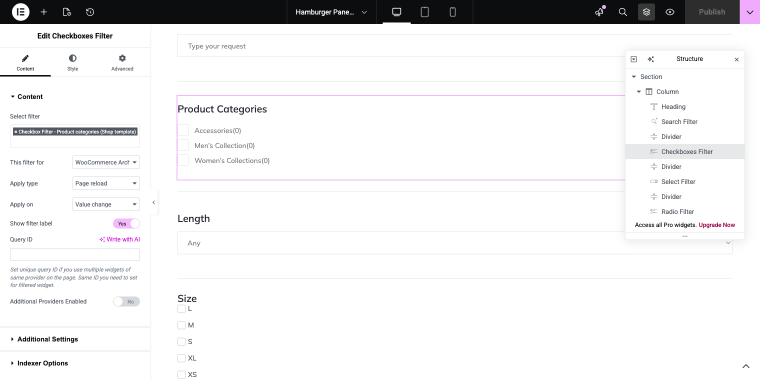760x380 pixels.
Task: Toggle Additional Providers Enabled switch
Action: click(127, 301)
